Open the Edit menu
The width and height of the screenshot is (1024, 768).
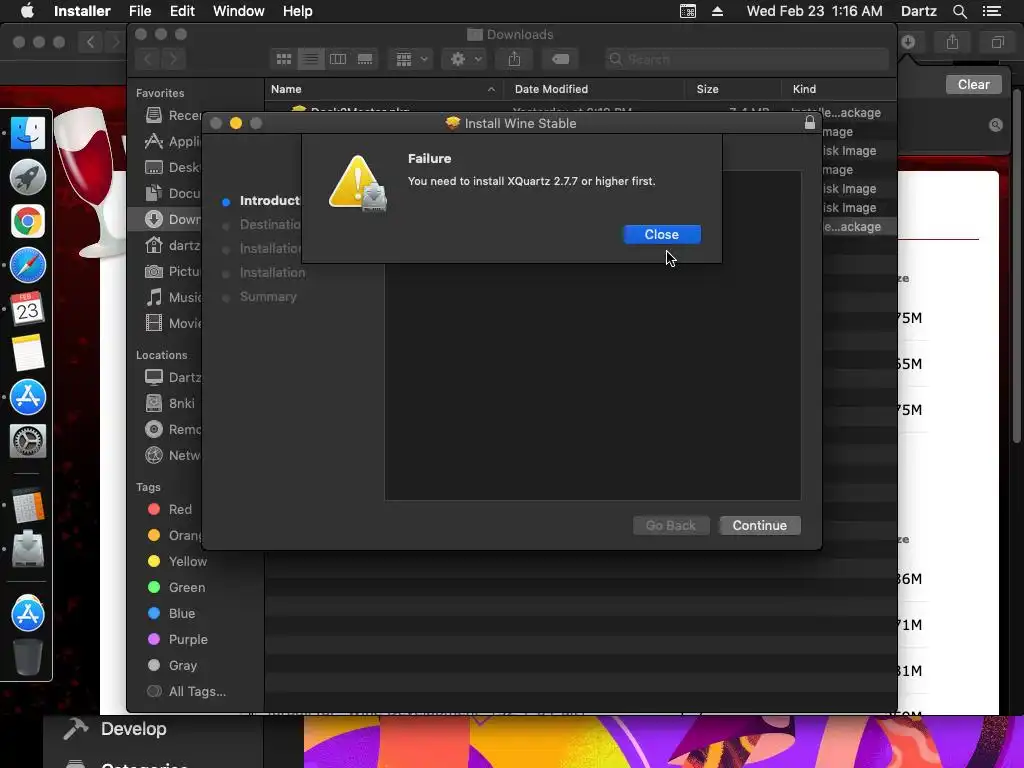pyautogui.click(x=182, y=11)
